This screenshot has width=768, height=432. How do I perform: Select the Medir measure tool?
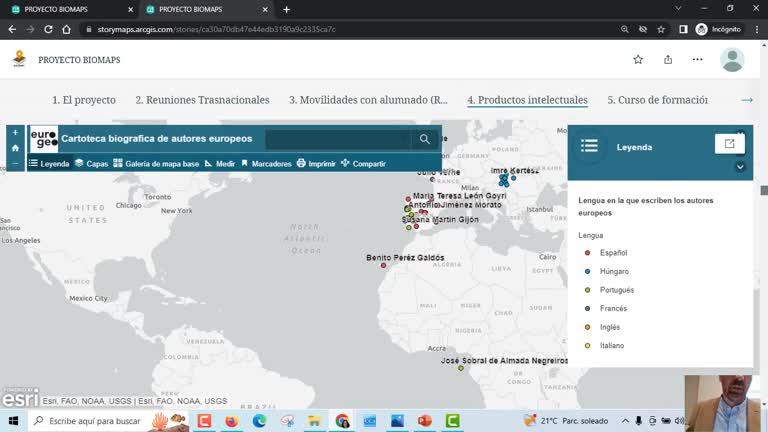(219, 164)
